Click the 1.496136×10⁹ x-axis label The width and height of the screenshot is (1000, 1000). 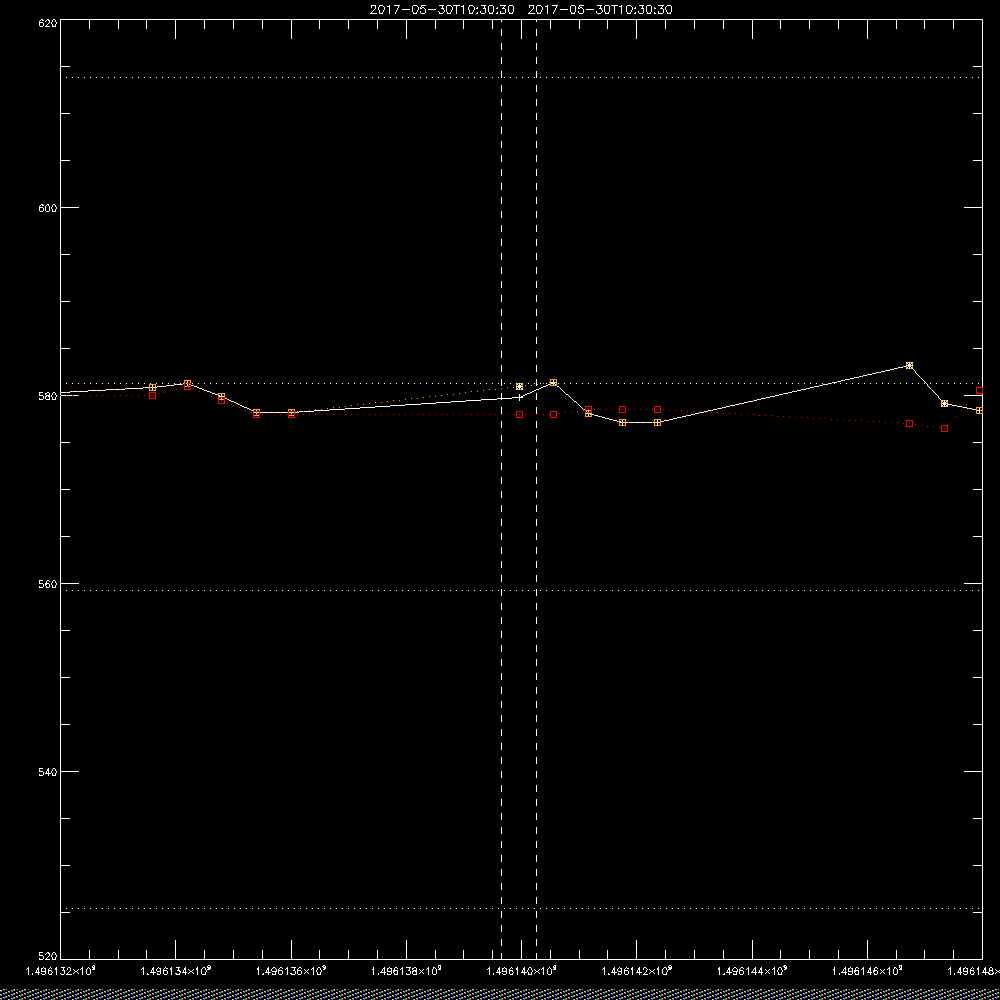pos(291,971)
